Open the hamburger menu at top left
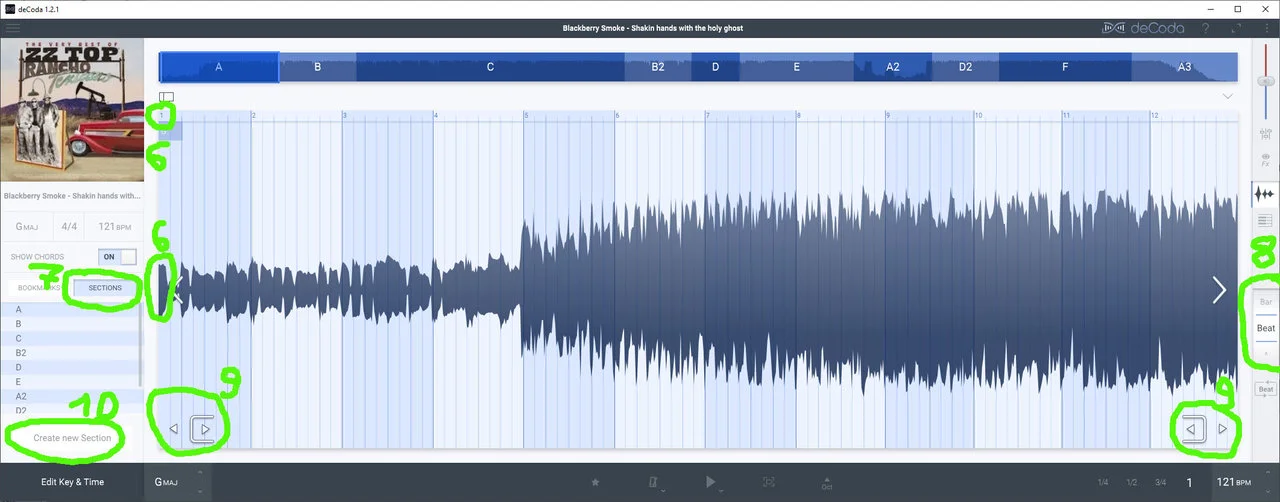 pos(13,28)
